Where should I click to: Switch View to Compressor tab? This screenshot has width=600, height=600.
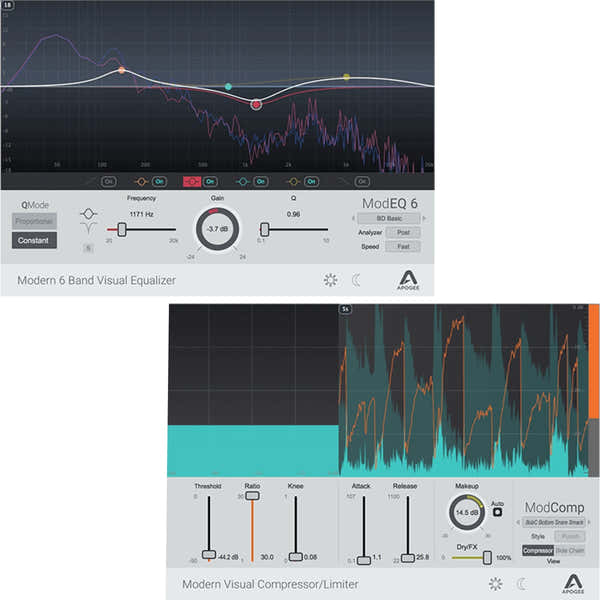(538, 551)
